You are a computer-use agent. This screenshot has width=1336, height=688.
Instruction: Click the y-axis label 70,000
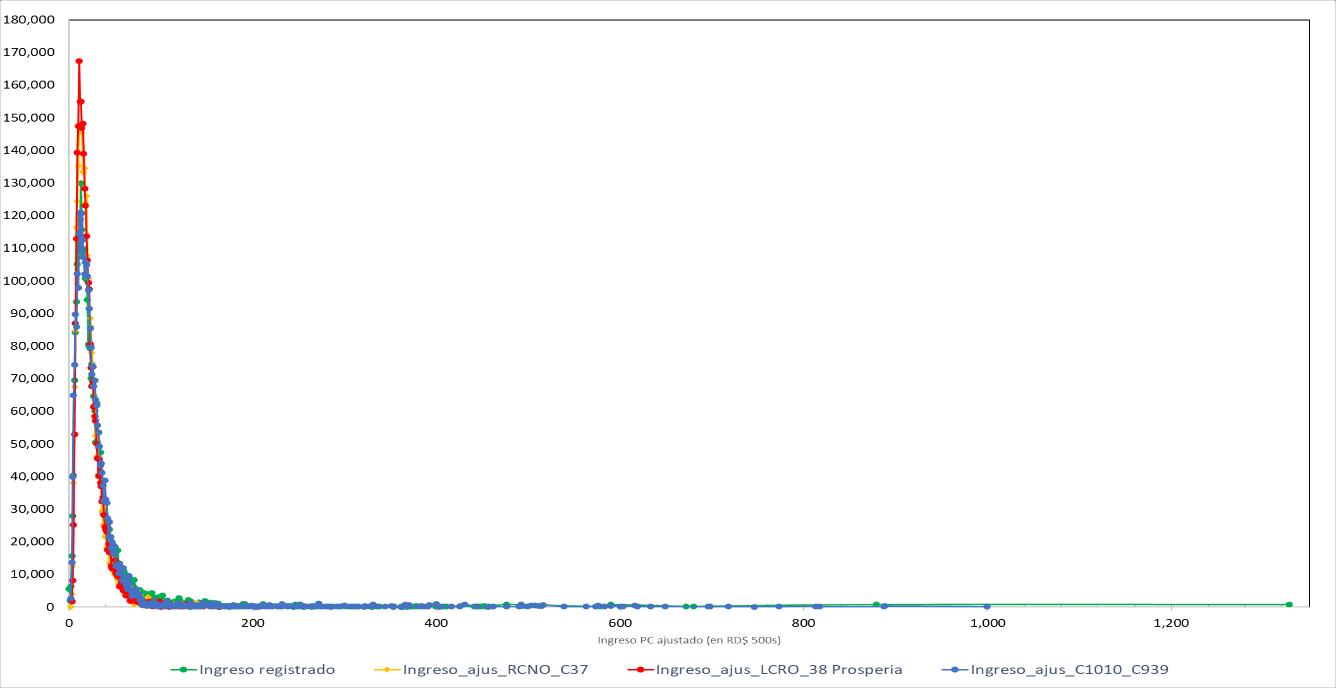[32, 378]
